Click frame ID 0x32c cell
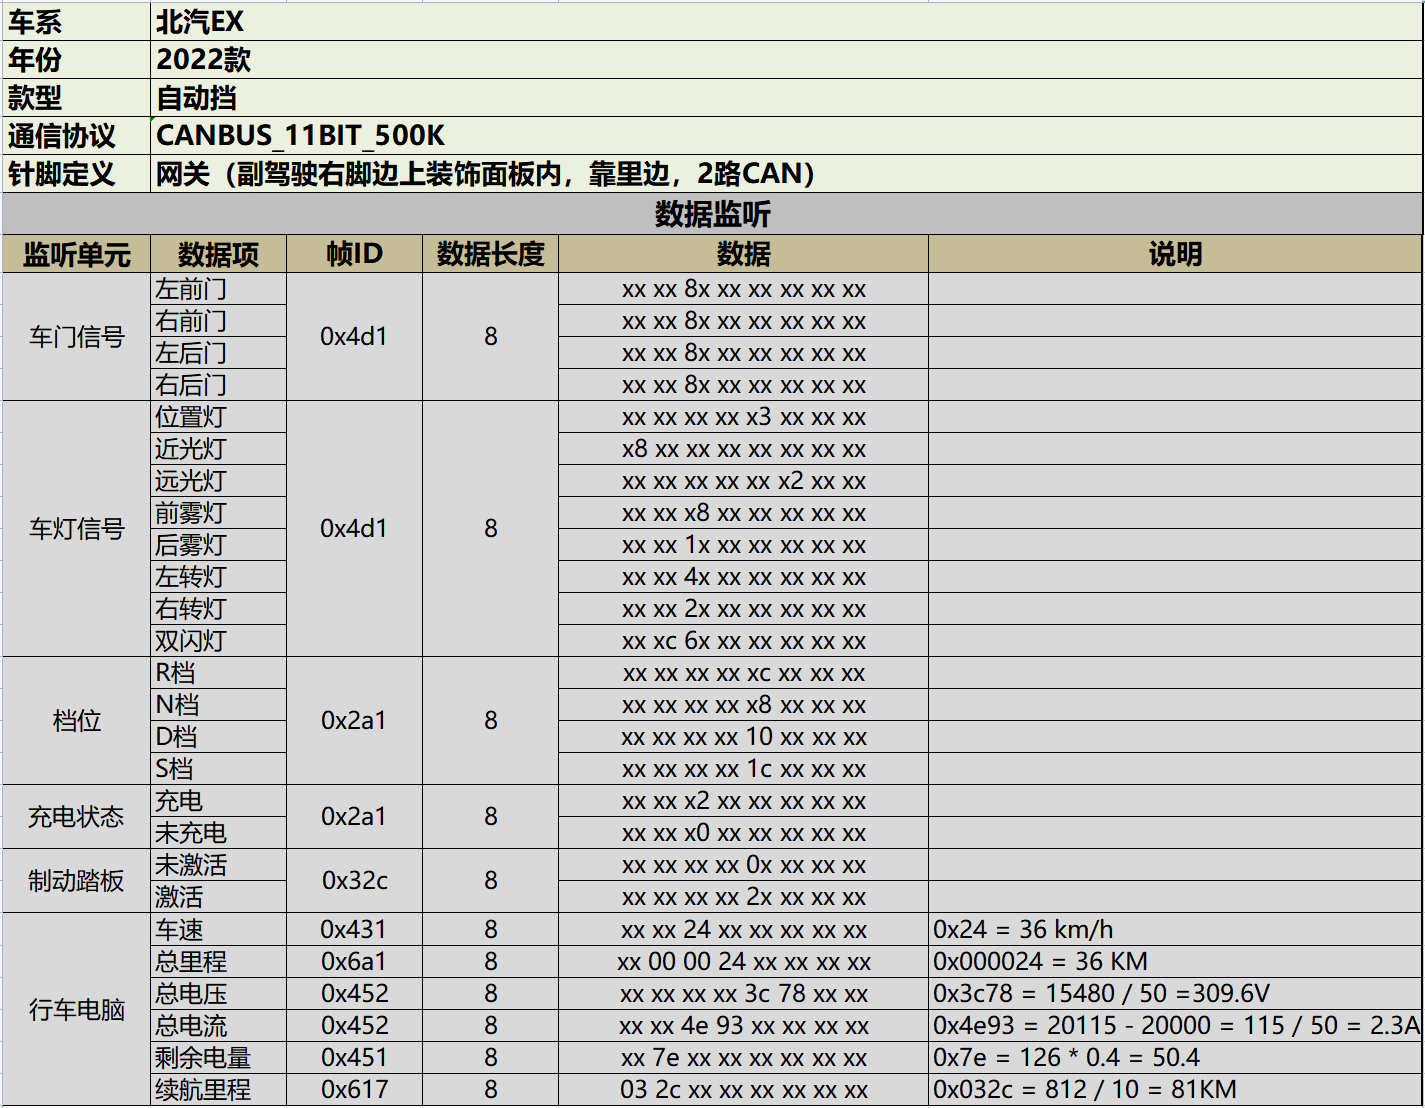This screenshot has width=1425, height=1108. tap(354, 881)
